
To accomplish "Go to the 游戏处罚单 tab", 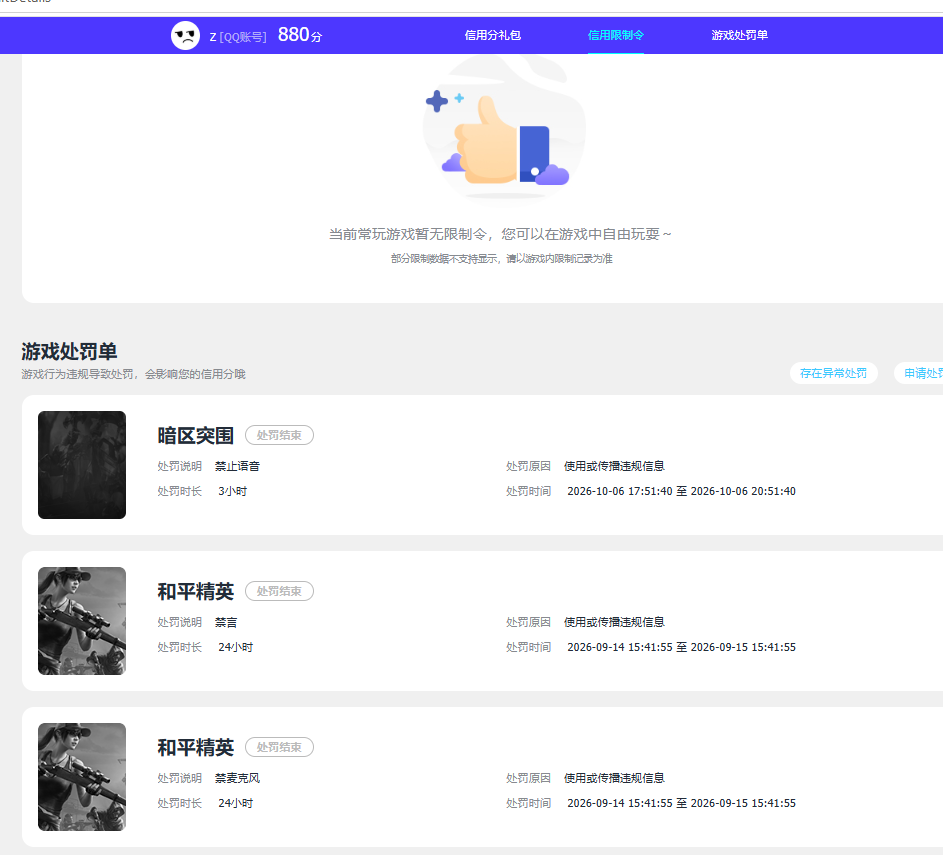I will coord(740,35).
